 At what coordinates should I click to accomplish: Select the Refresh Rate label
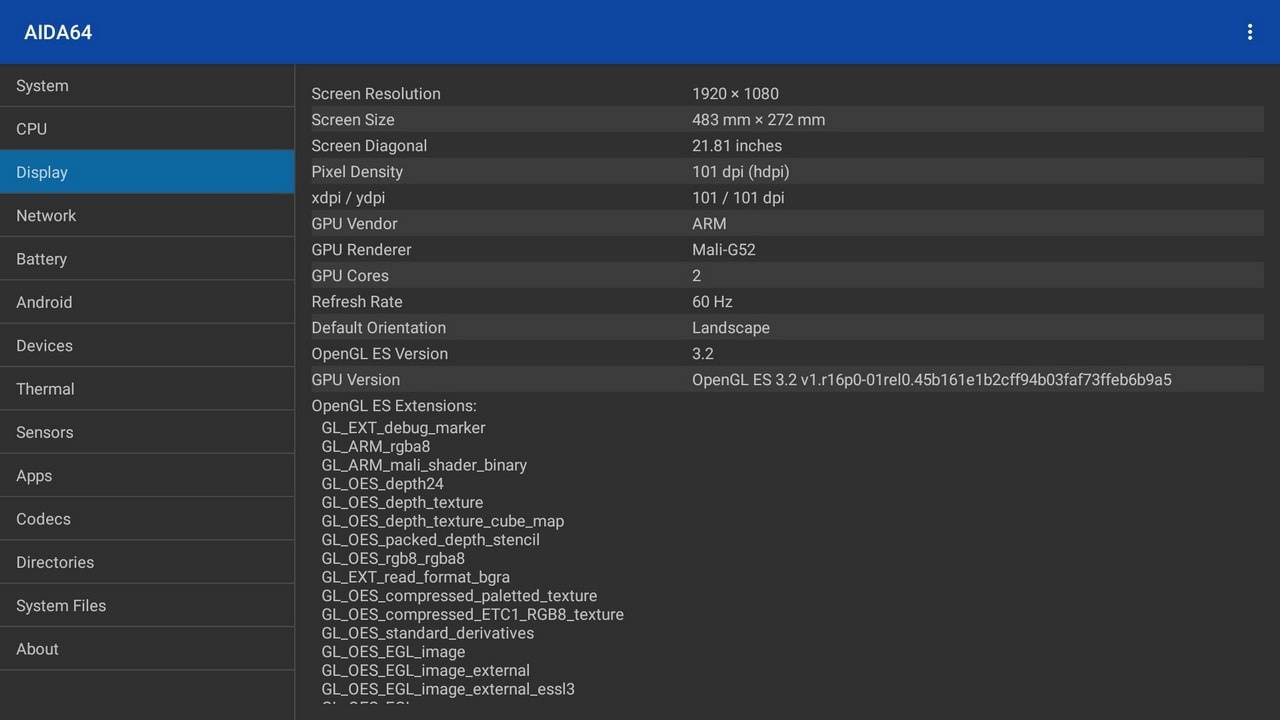tap(357, 302)
